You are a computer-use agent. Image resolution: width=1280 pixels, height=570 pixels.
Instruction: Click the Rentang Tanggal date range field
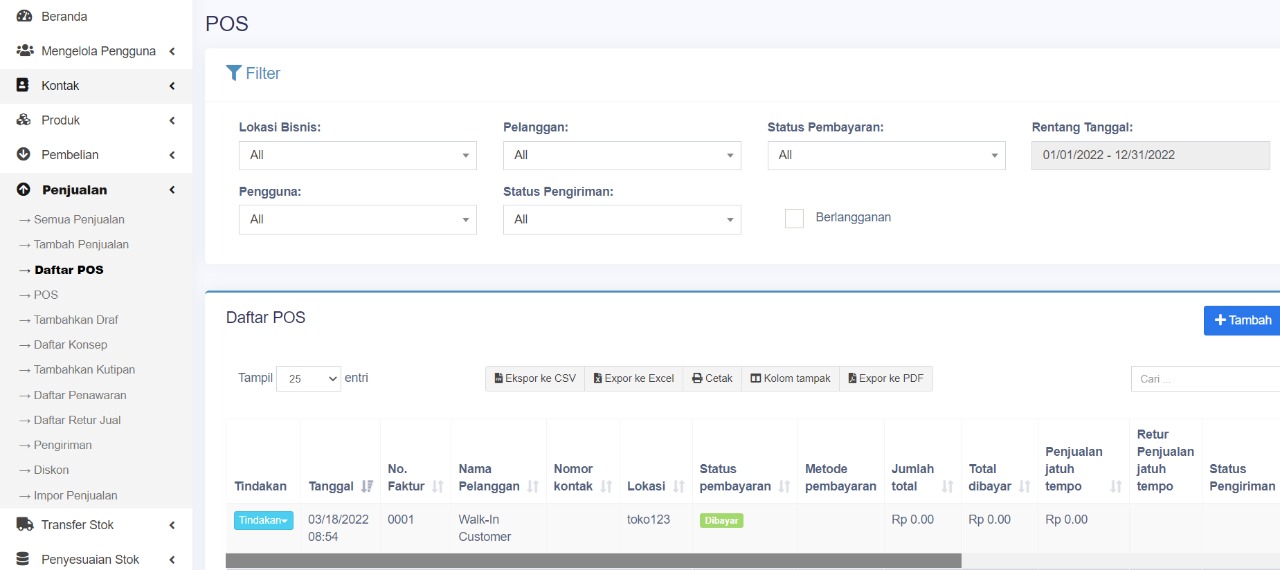pos(1150,155)
